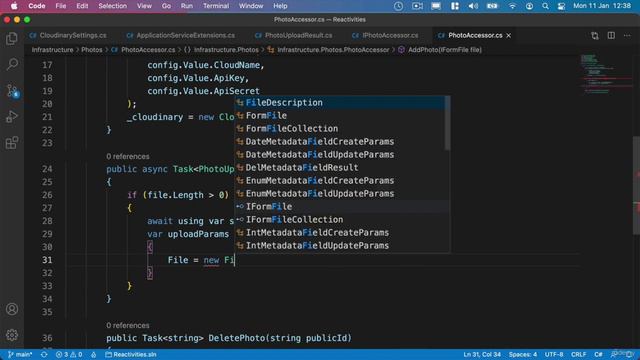Split the editor to the right

click(611, 36)
